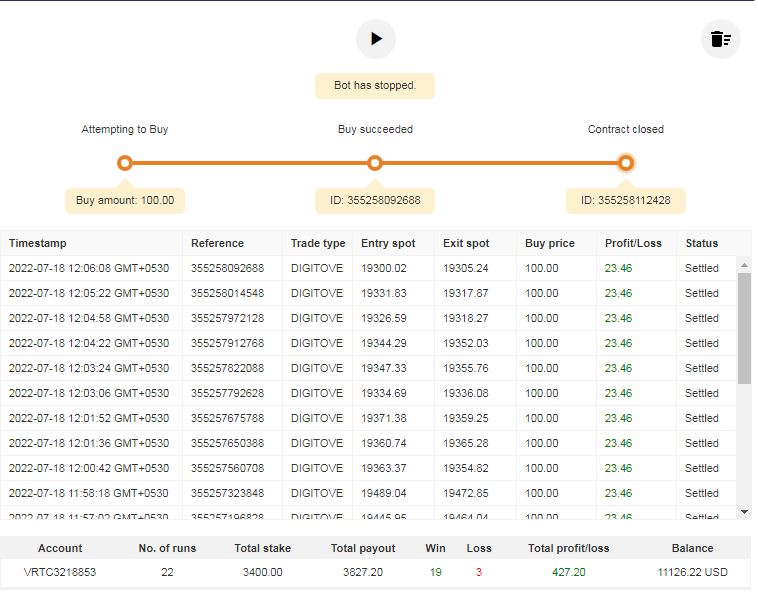Click the Reference column header
Screen dimensions: 758x597
[217, 243]
